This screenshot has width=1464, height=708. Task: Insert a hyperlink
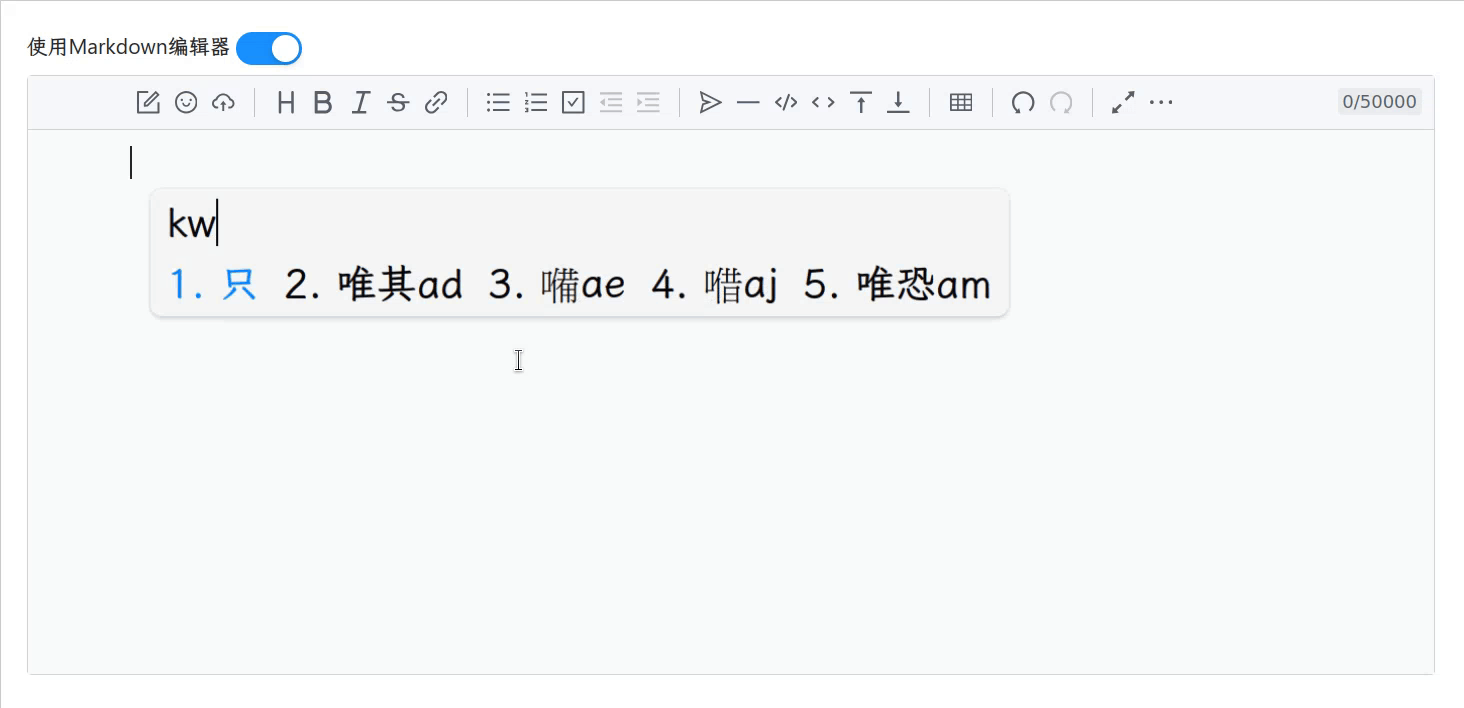pos(436,102)
